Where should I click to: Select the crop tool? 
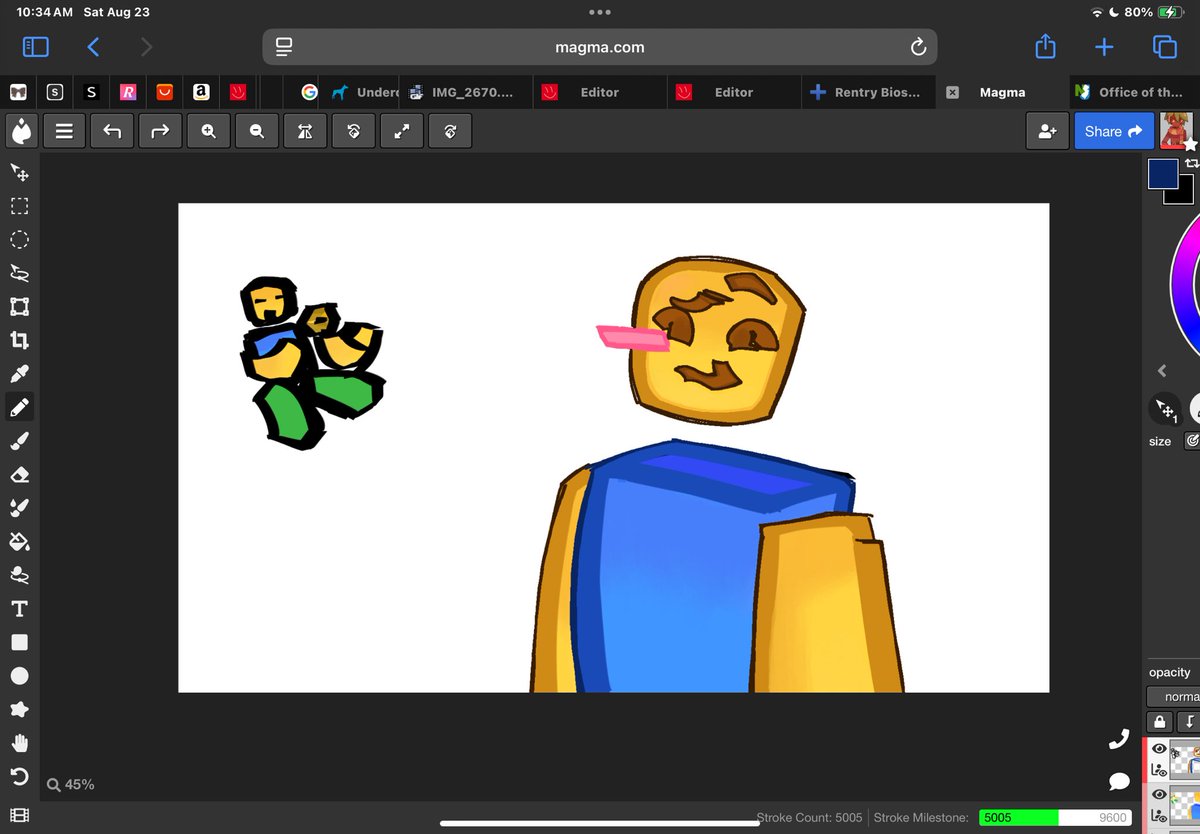[19, 340]
